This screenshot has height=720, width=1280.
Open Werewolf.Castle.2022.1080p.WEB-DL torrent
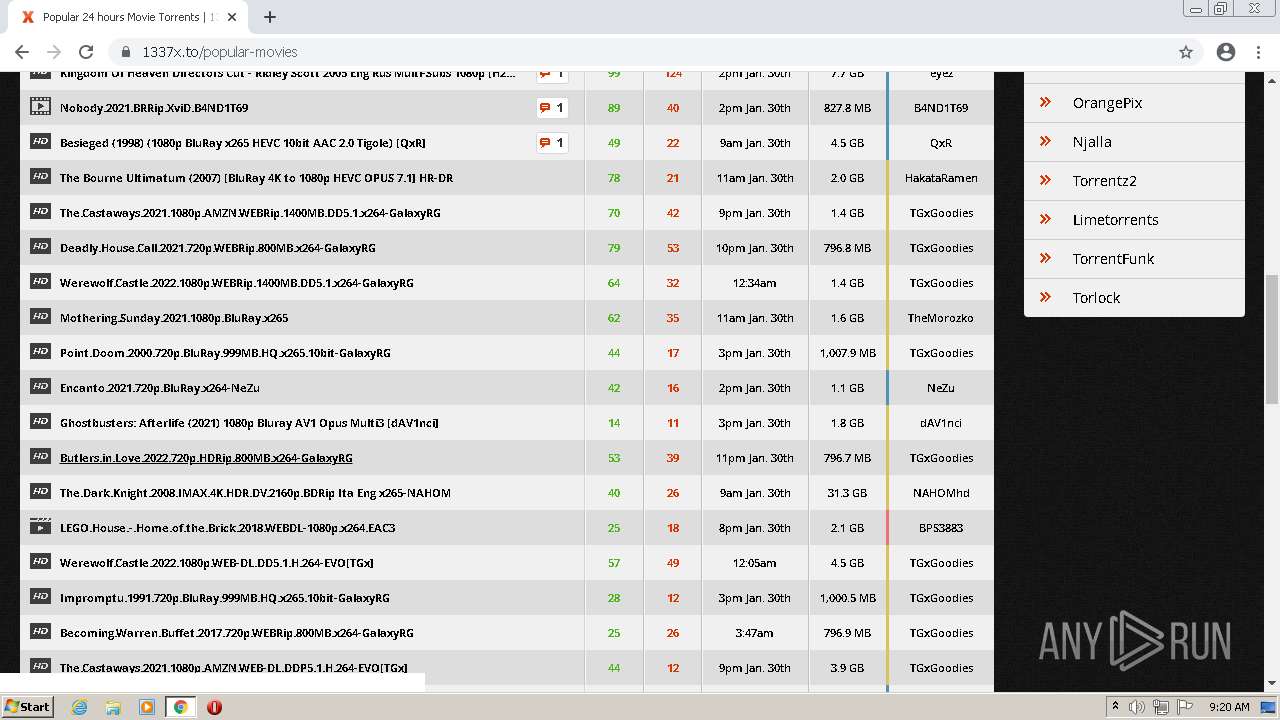pos(217,563)
